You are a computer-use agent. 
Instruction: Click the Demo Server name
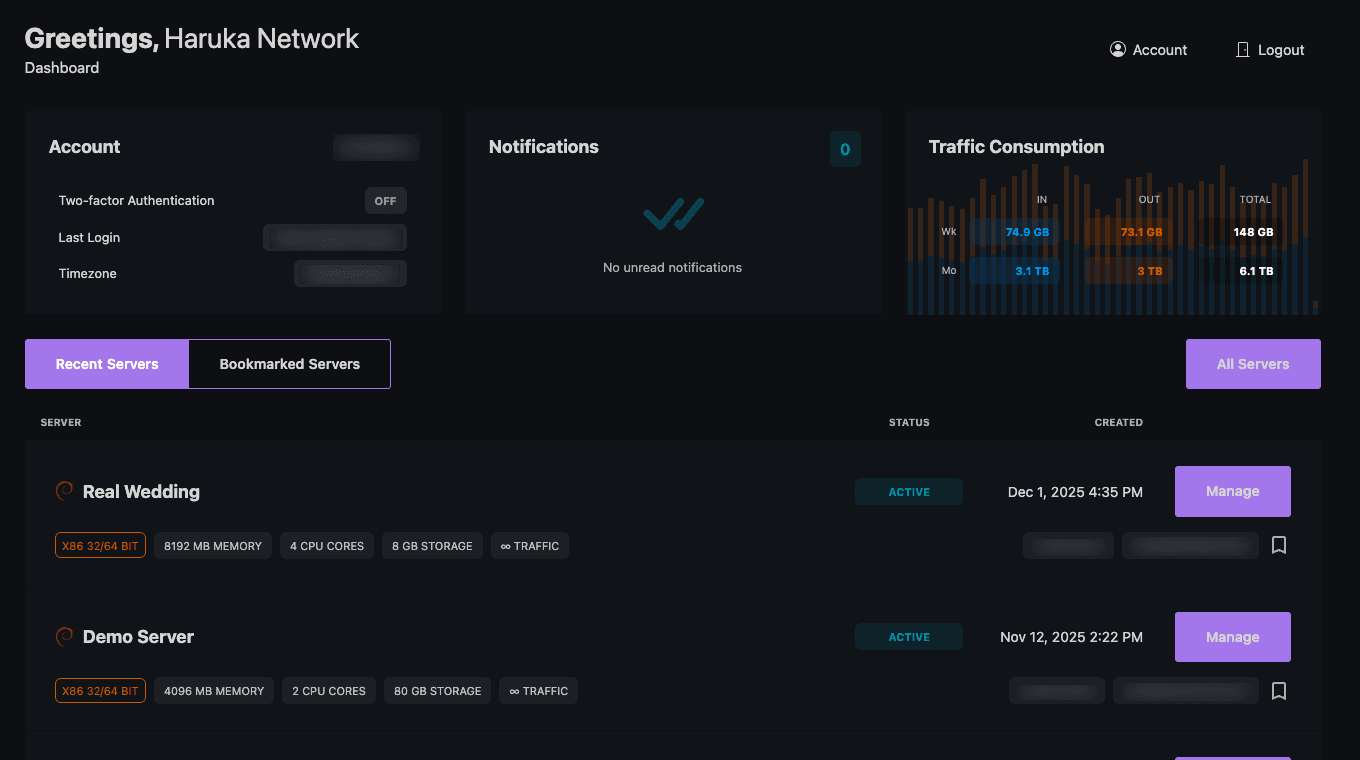click(x=138, y=637)
